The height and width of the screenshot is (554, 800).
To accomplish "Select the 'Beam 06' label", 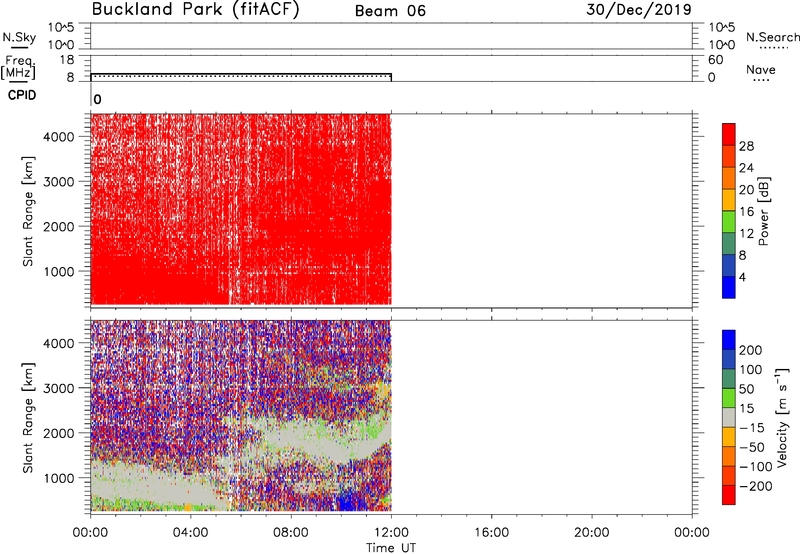I will click(x=390, y=11).
